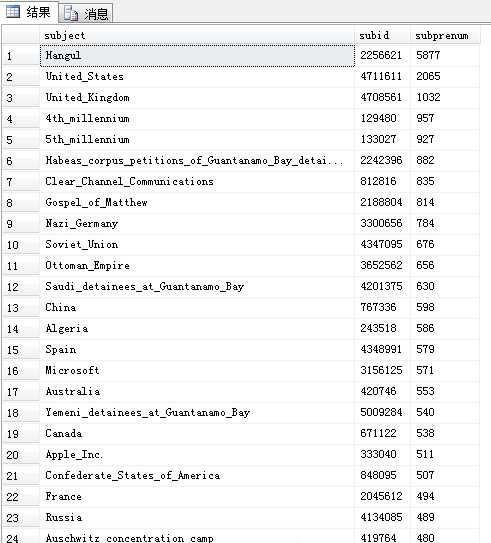The width and height of the screenshot is (491, 543).
Task: Select subprenum value 5877
Action: click(x=445, y=55)
